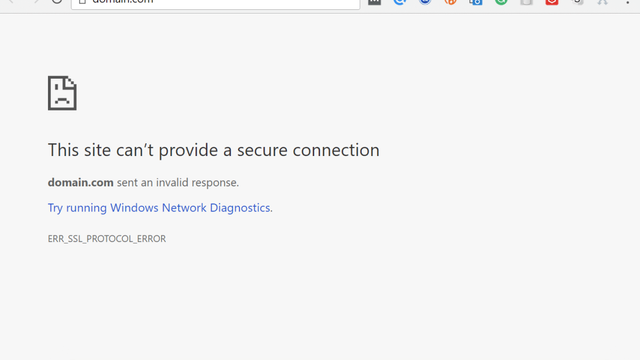The image size is (640, 360).
Task: Open the Chrome three-dot menu
Action: 628,2
